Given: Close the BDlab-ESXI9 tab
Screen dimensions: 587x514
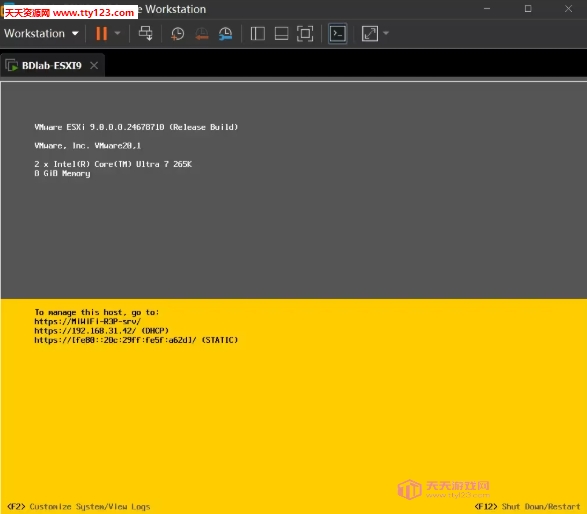Looking at the screenshot, I should [94, 66].
